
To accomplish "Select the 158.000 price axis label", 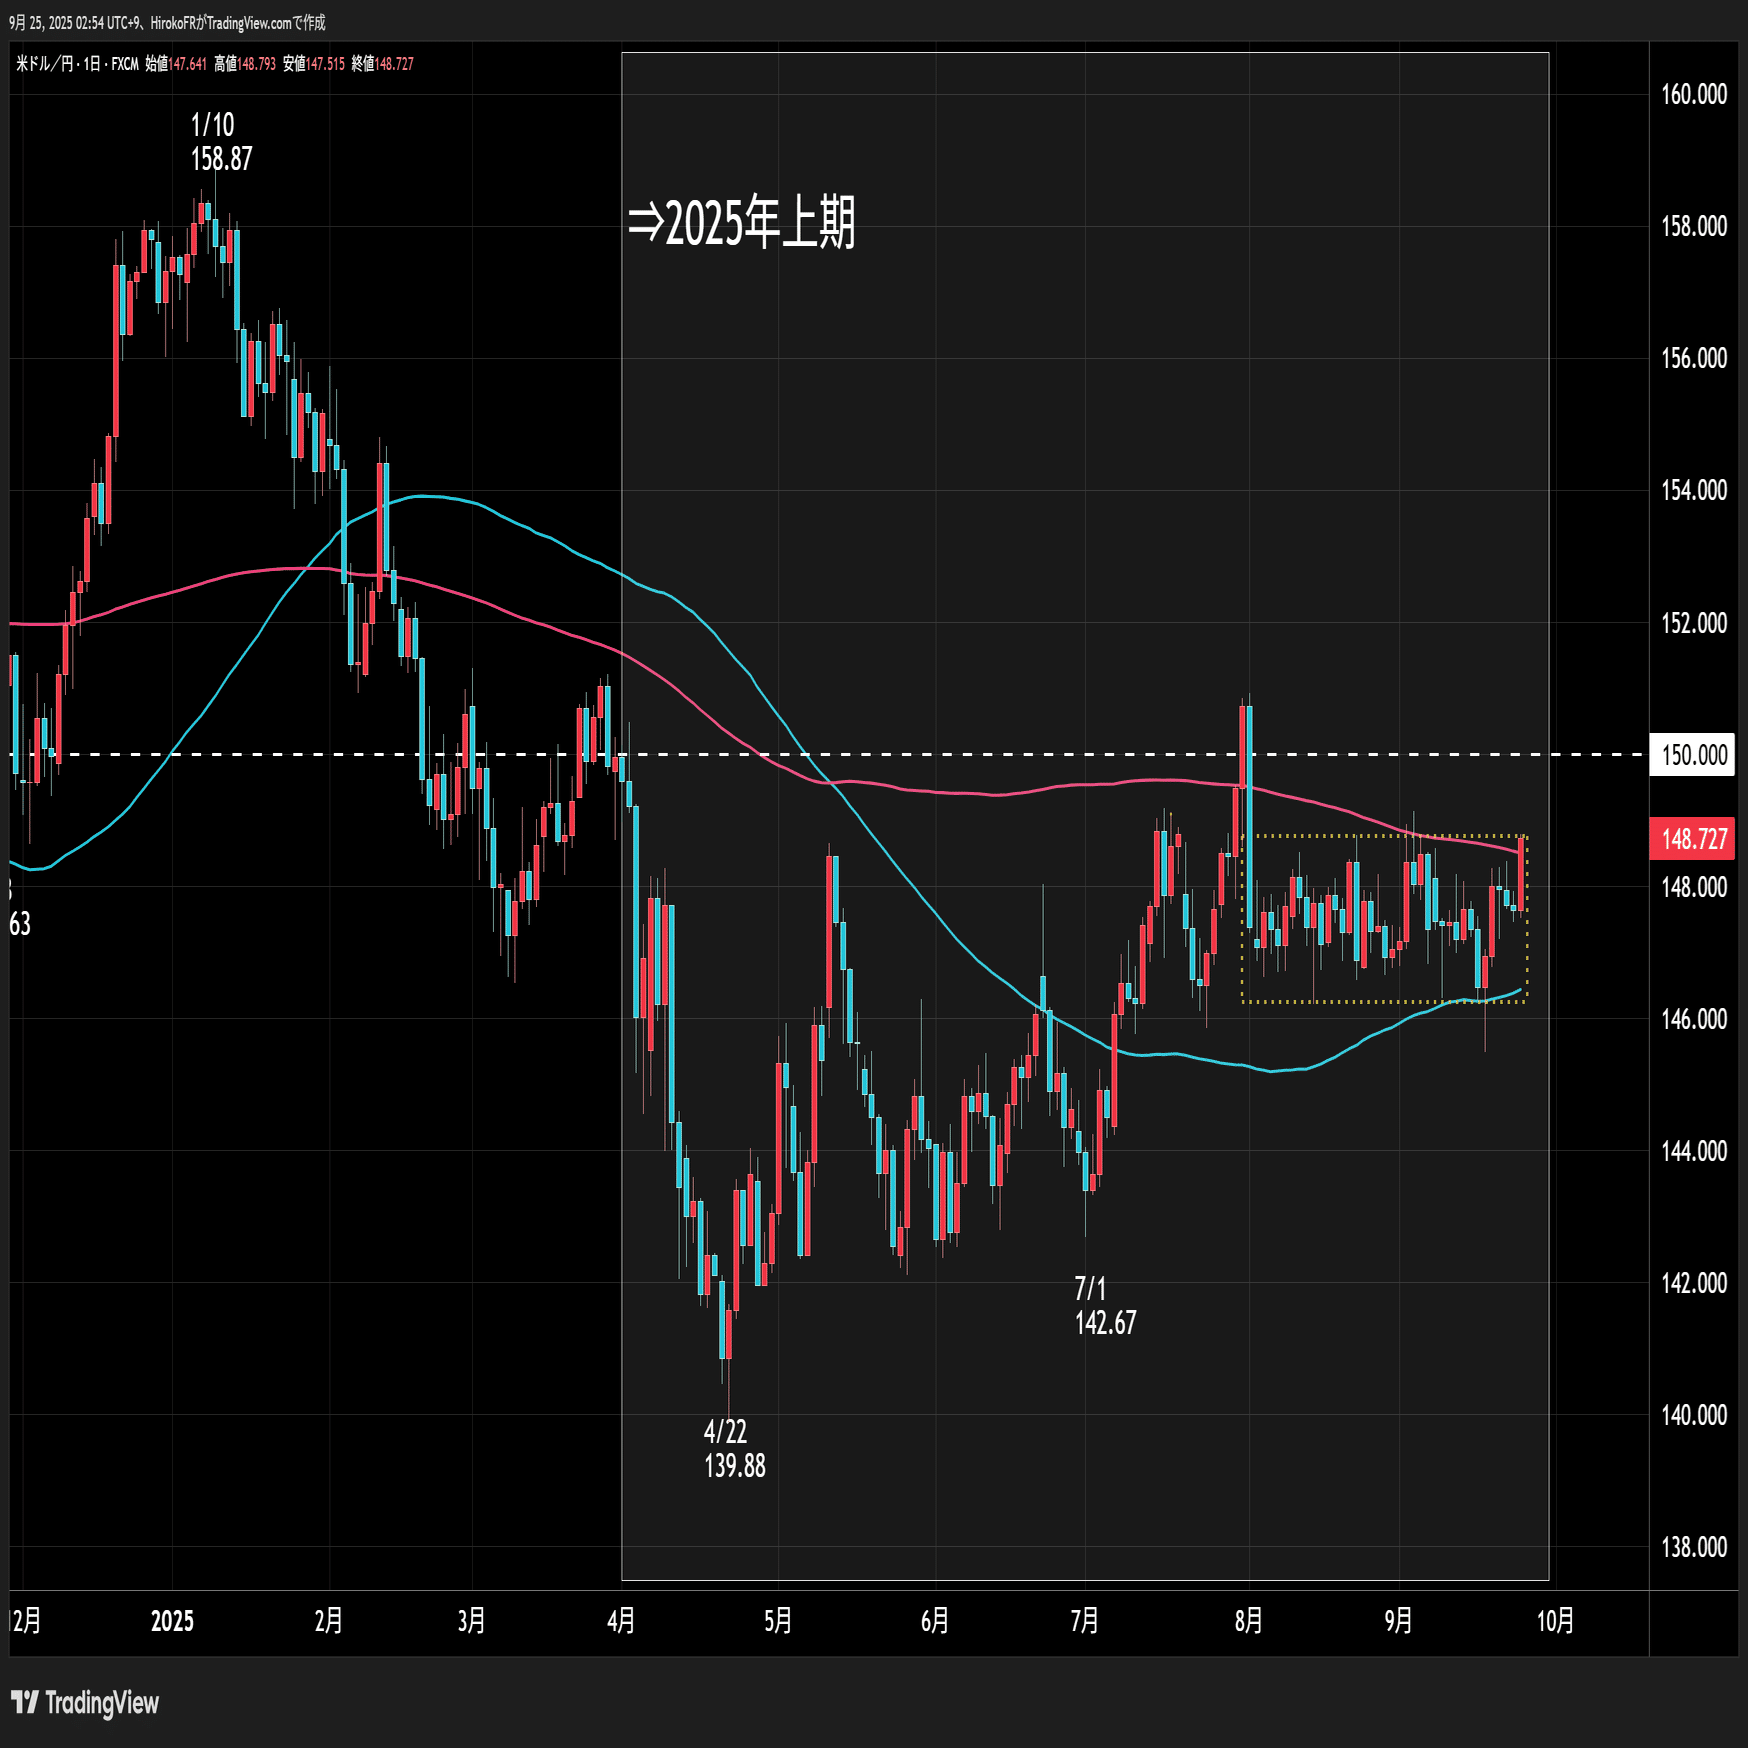I will pos(1694,226).
